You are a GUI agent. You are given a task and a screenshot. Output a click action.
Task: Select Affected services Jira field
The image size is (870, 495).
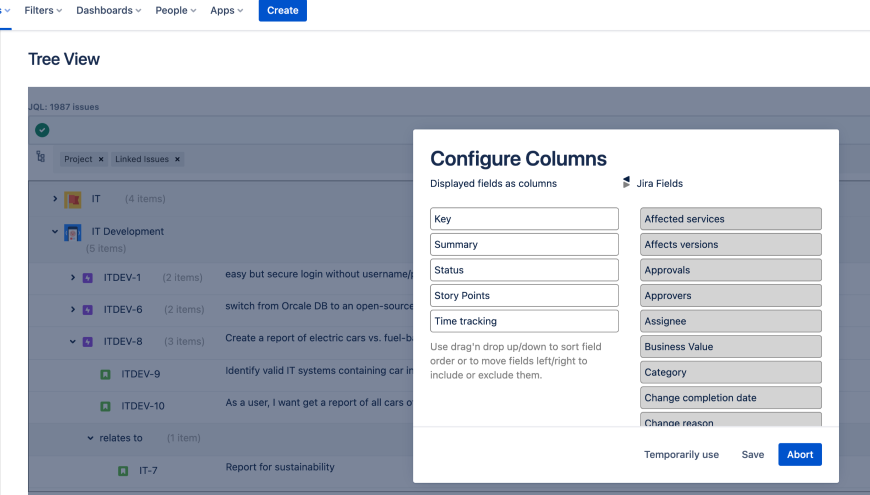(x=731, y=219)
